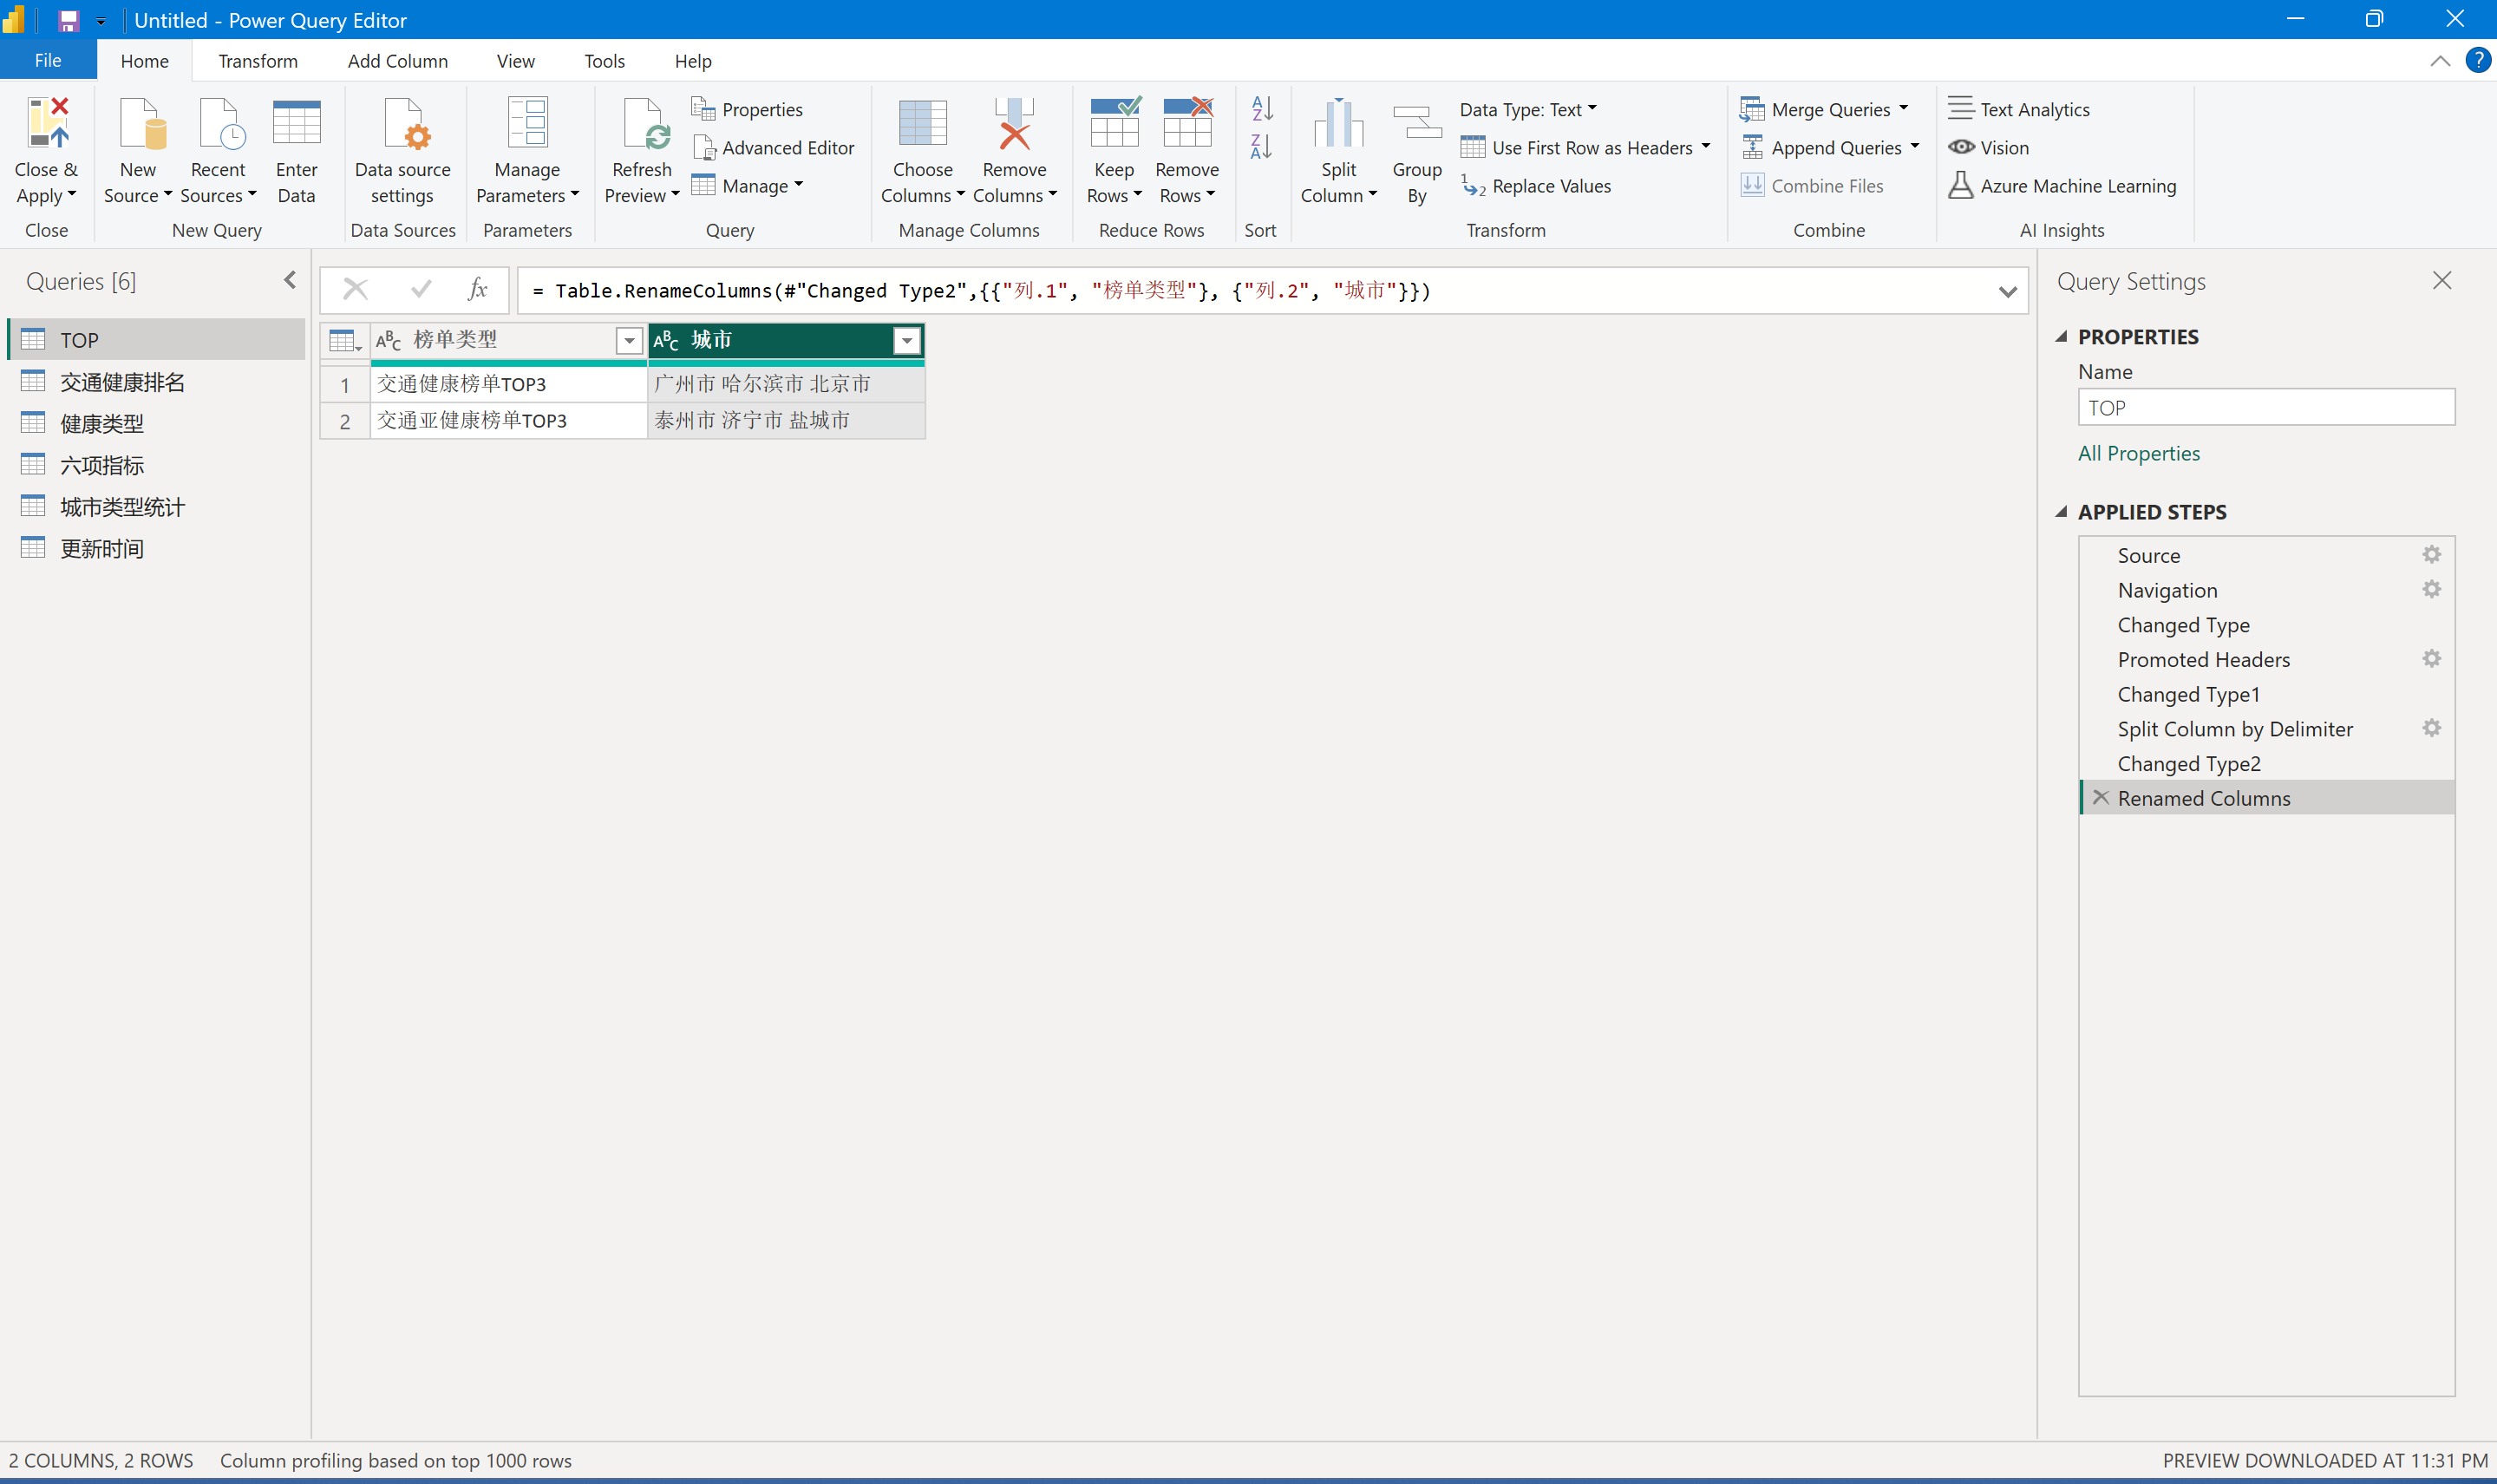Switch to the Transform tab

258,61
